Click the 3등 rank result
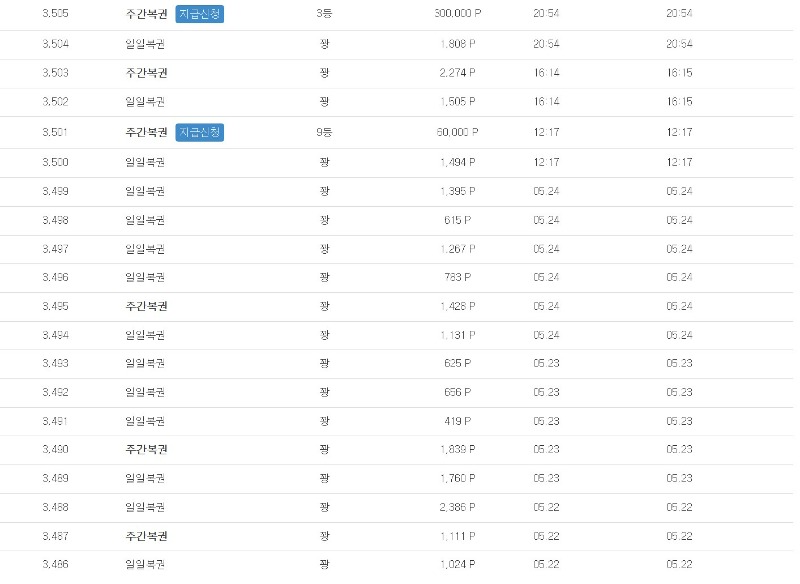This screenshot has height=584, width=800. pos(324,14)
